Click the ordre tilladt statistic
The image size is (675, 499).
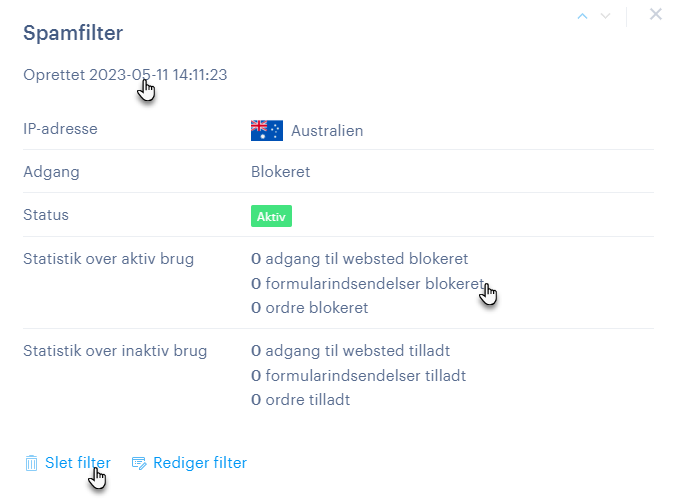tap(300, 399)
